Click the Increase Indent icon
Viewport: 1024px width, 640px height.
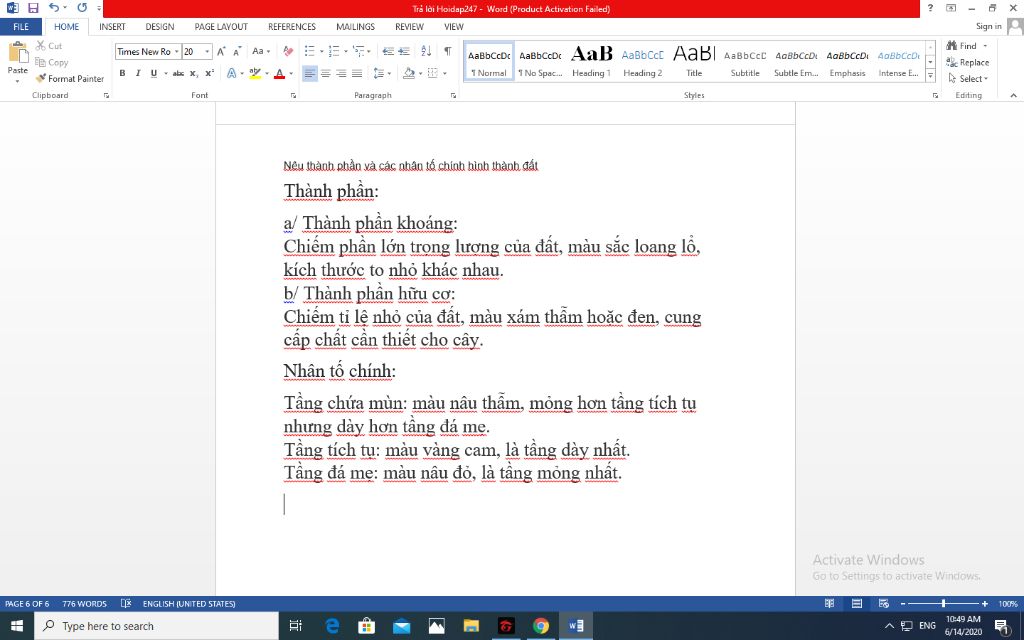tap(404, 51)
